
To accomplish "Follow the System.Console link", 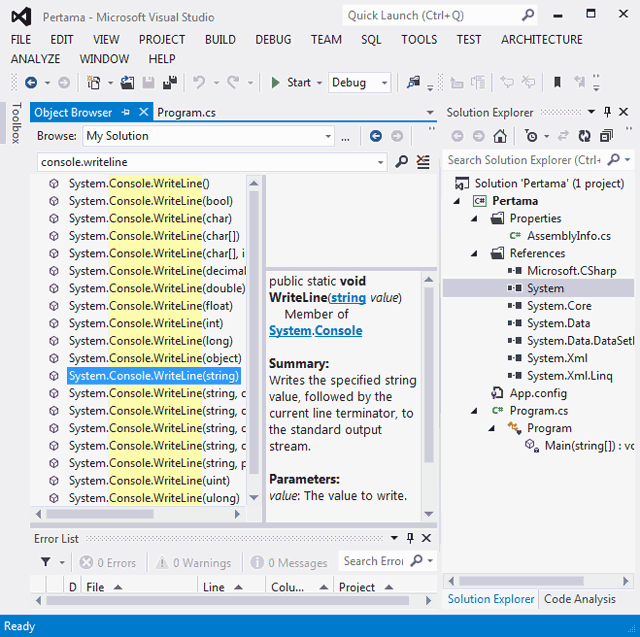I will coord(316,331).
